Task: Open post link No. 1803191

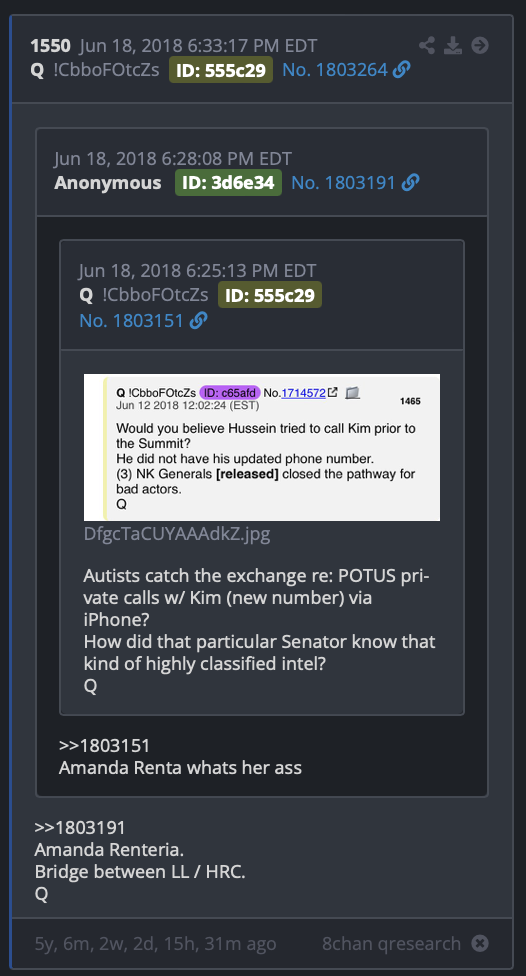Action: point(344,182)
